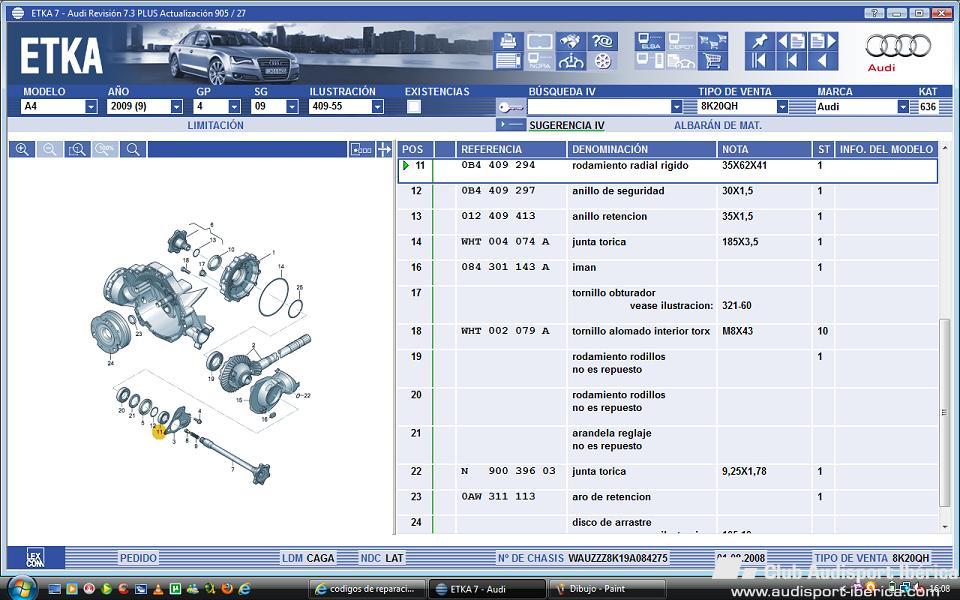Open the ?@ help/email icon
960x600 pixels.
602,41
